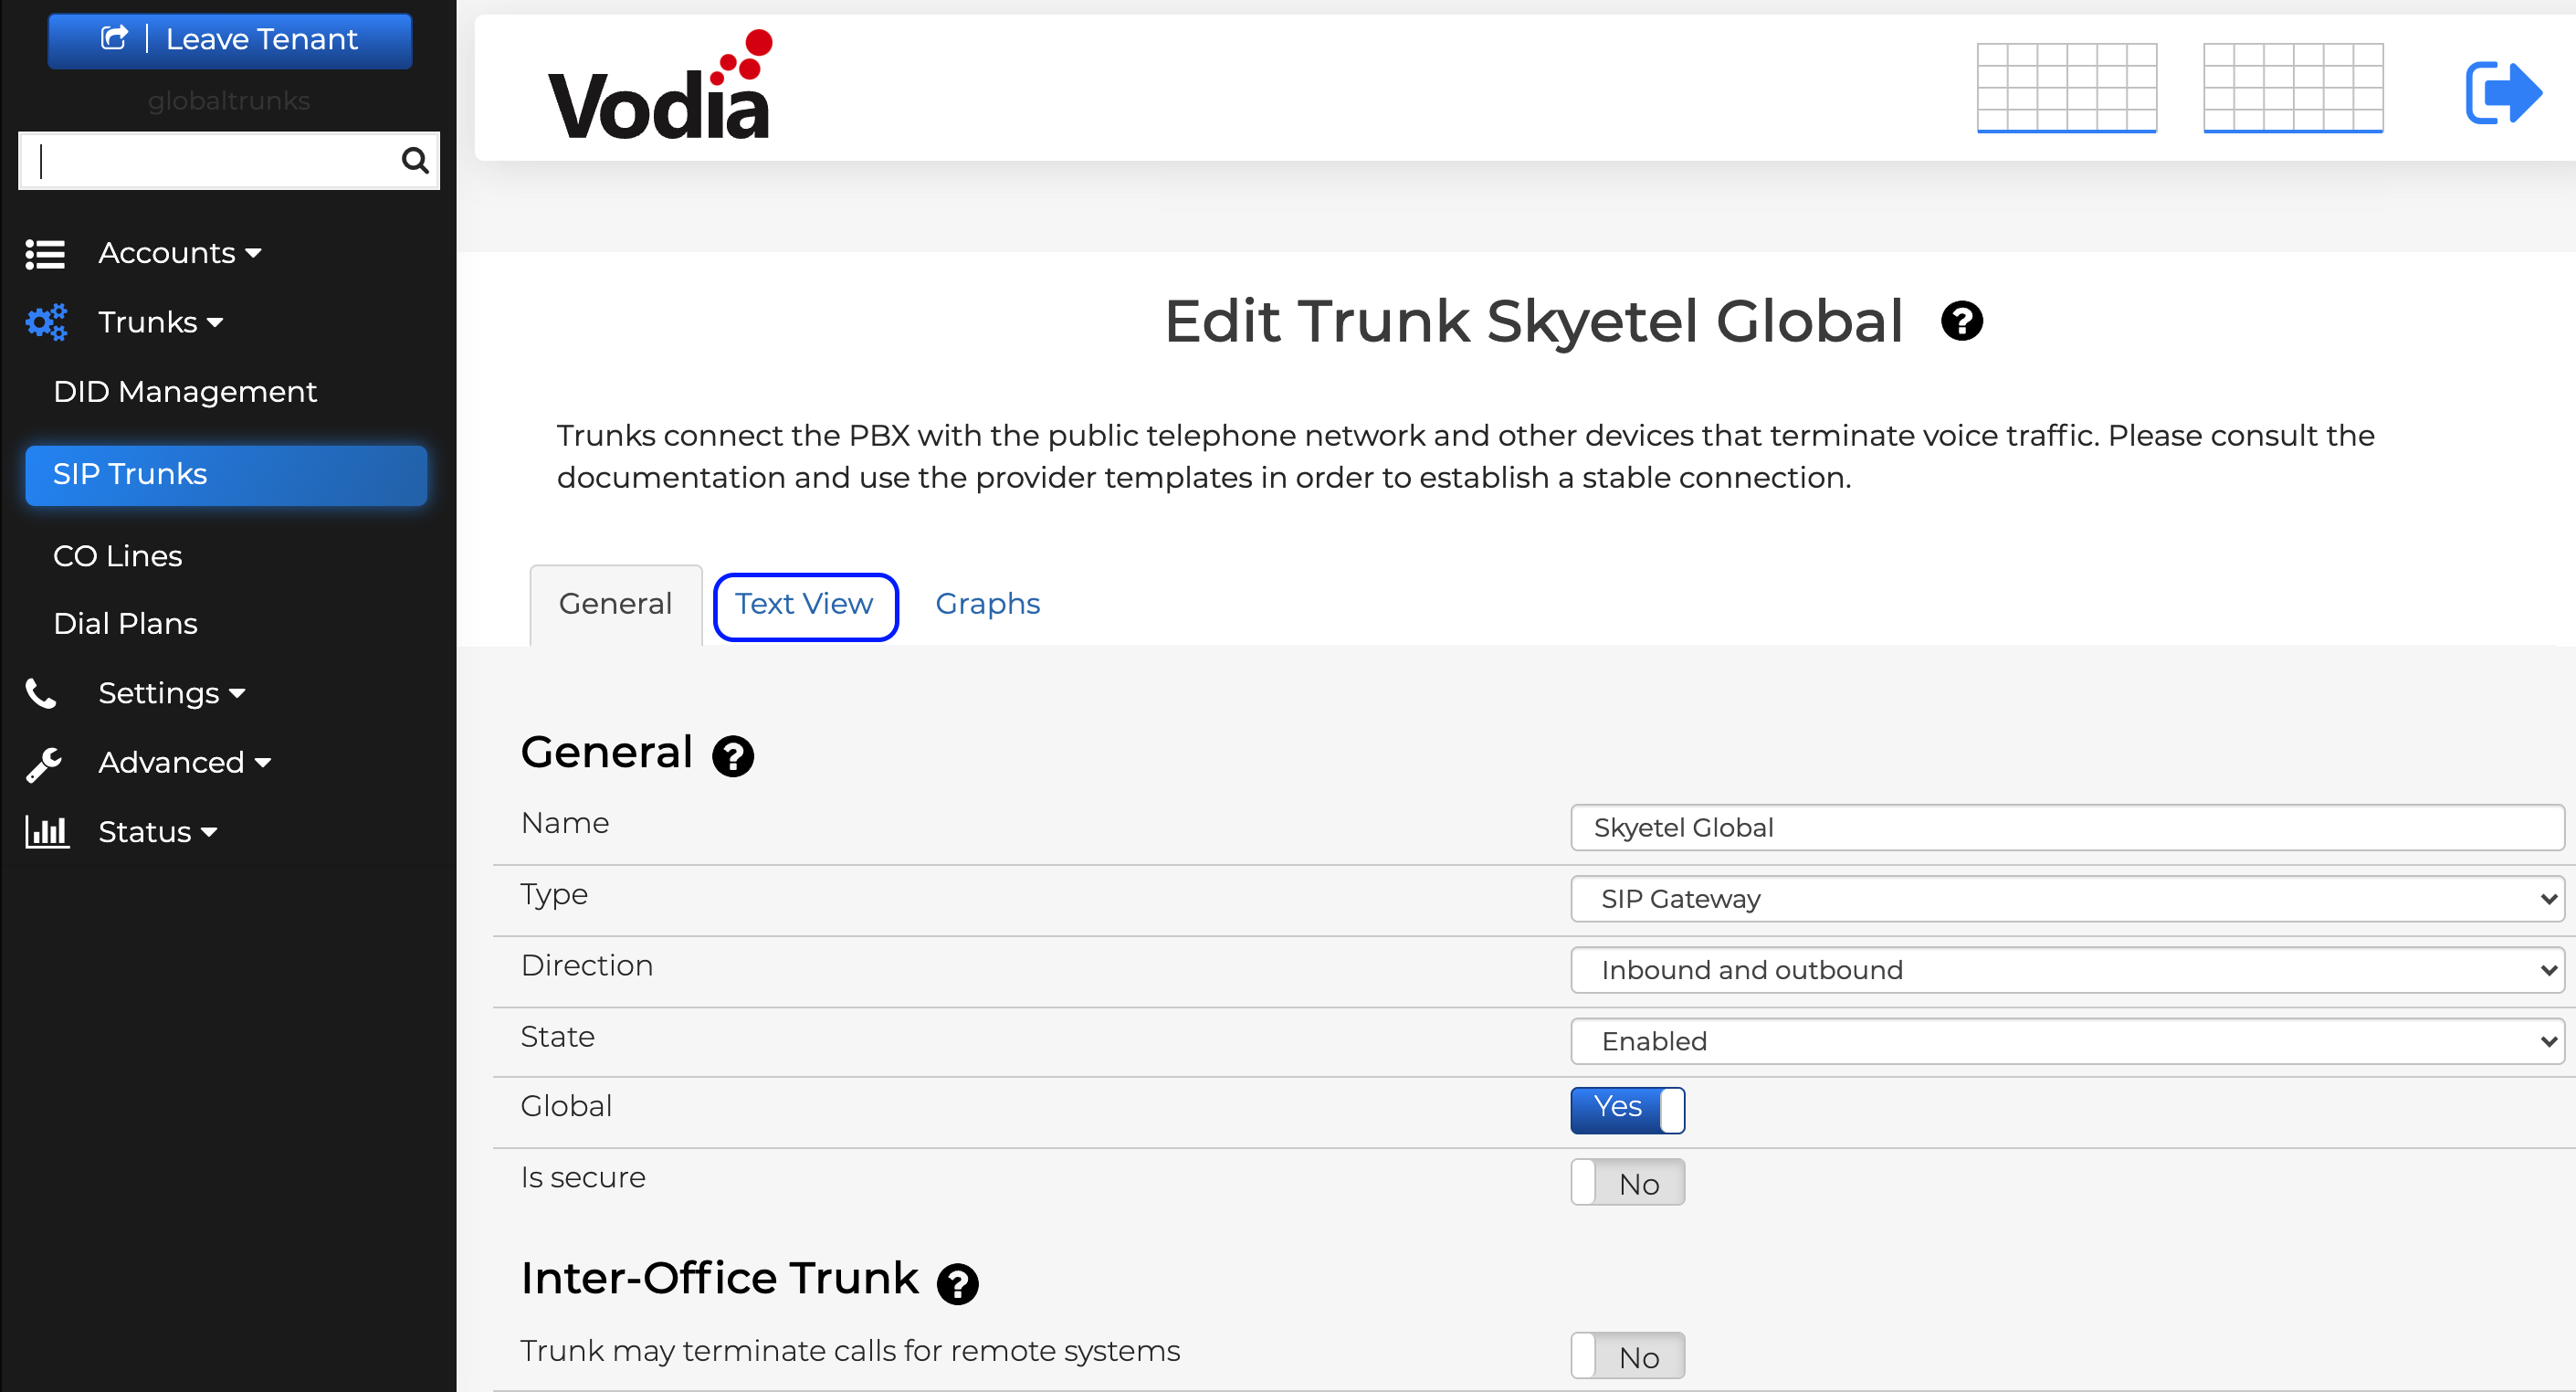Click the first grid panel in header
2576x1392 pixels.
(x=2066, y=87)
